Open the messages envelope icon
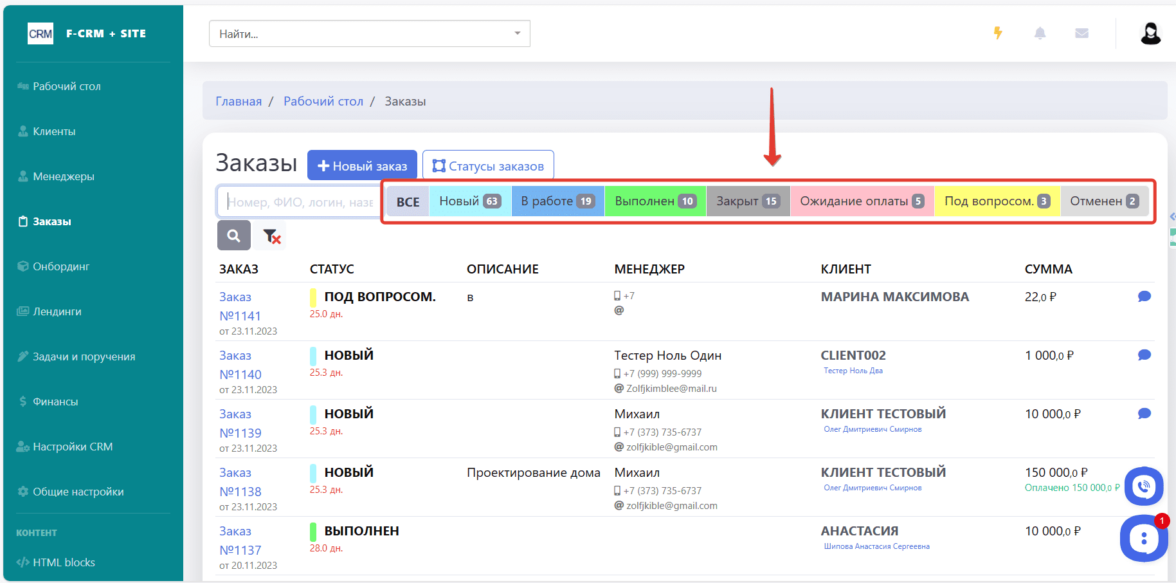 tap(1082, 34)
